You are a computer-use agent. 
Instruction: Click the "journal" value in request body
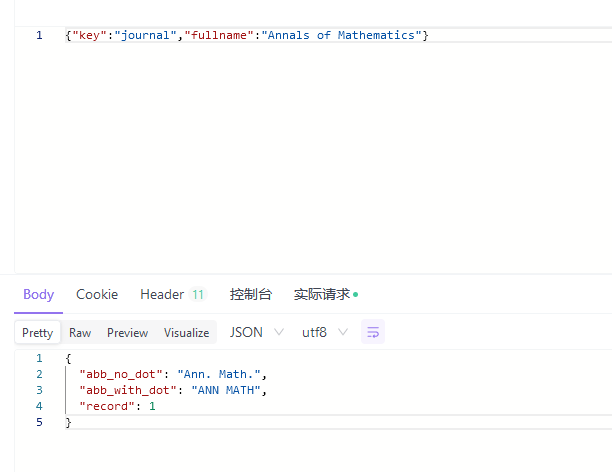(145, 35)
